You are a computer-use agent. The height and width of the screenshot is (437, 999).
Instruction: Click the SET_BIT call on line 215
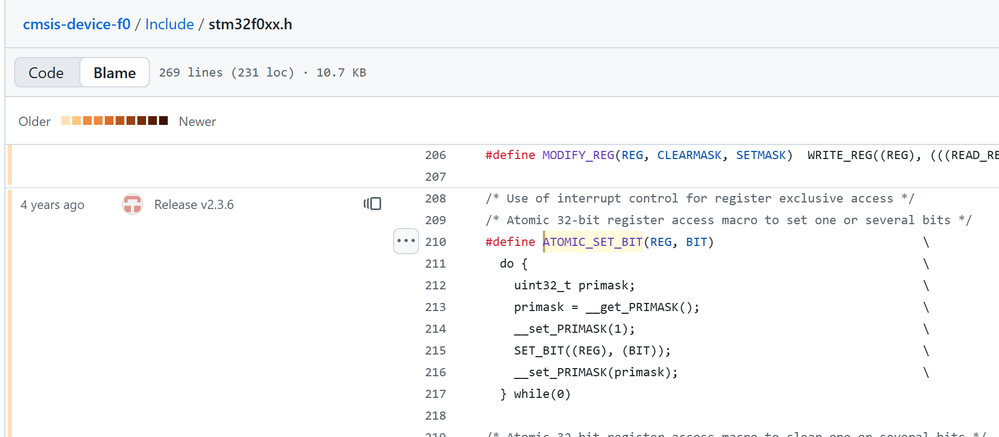538,351
